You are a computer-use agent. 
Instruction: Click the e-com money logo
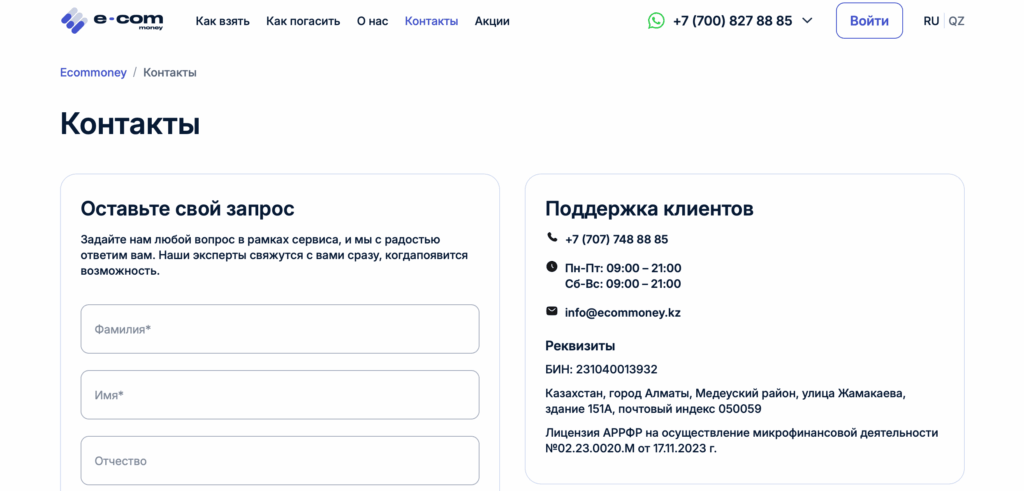[111, 20]
